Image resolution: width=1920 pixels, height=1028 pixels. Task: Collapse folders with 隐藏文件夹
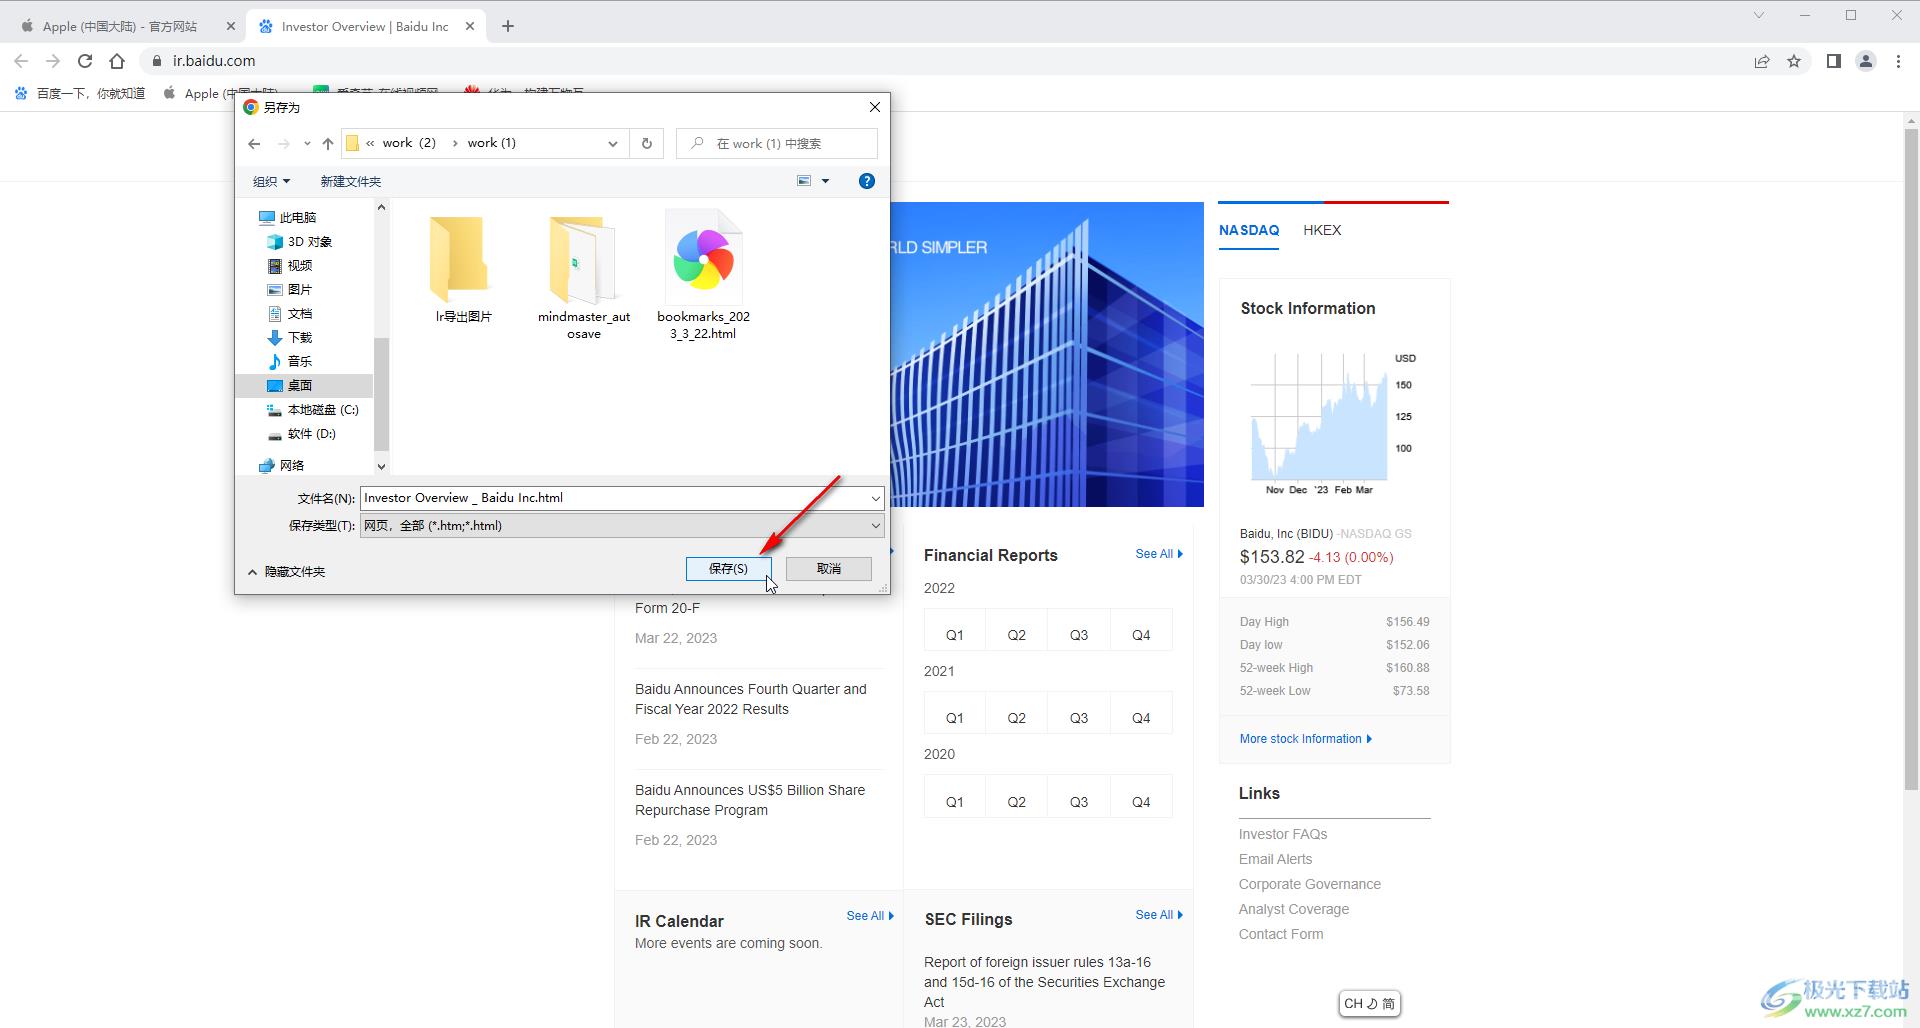[x=286, y=571]
